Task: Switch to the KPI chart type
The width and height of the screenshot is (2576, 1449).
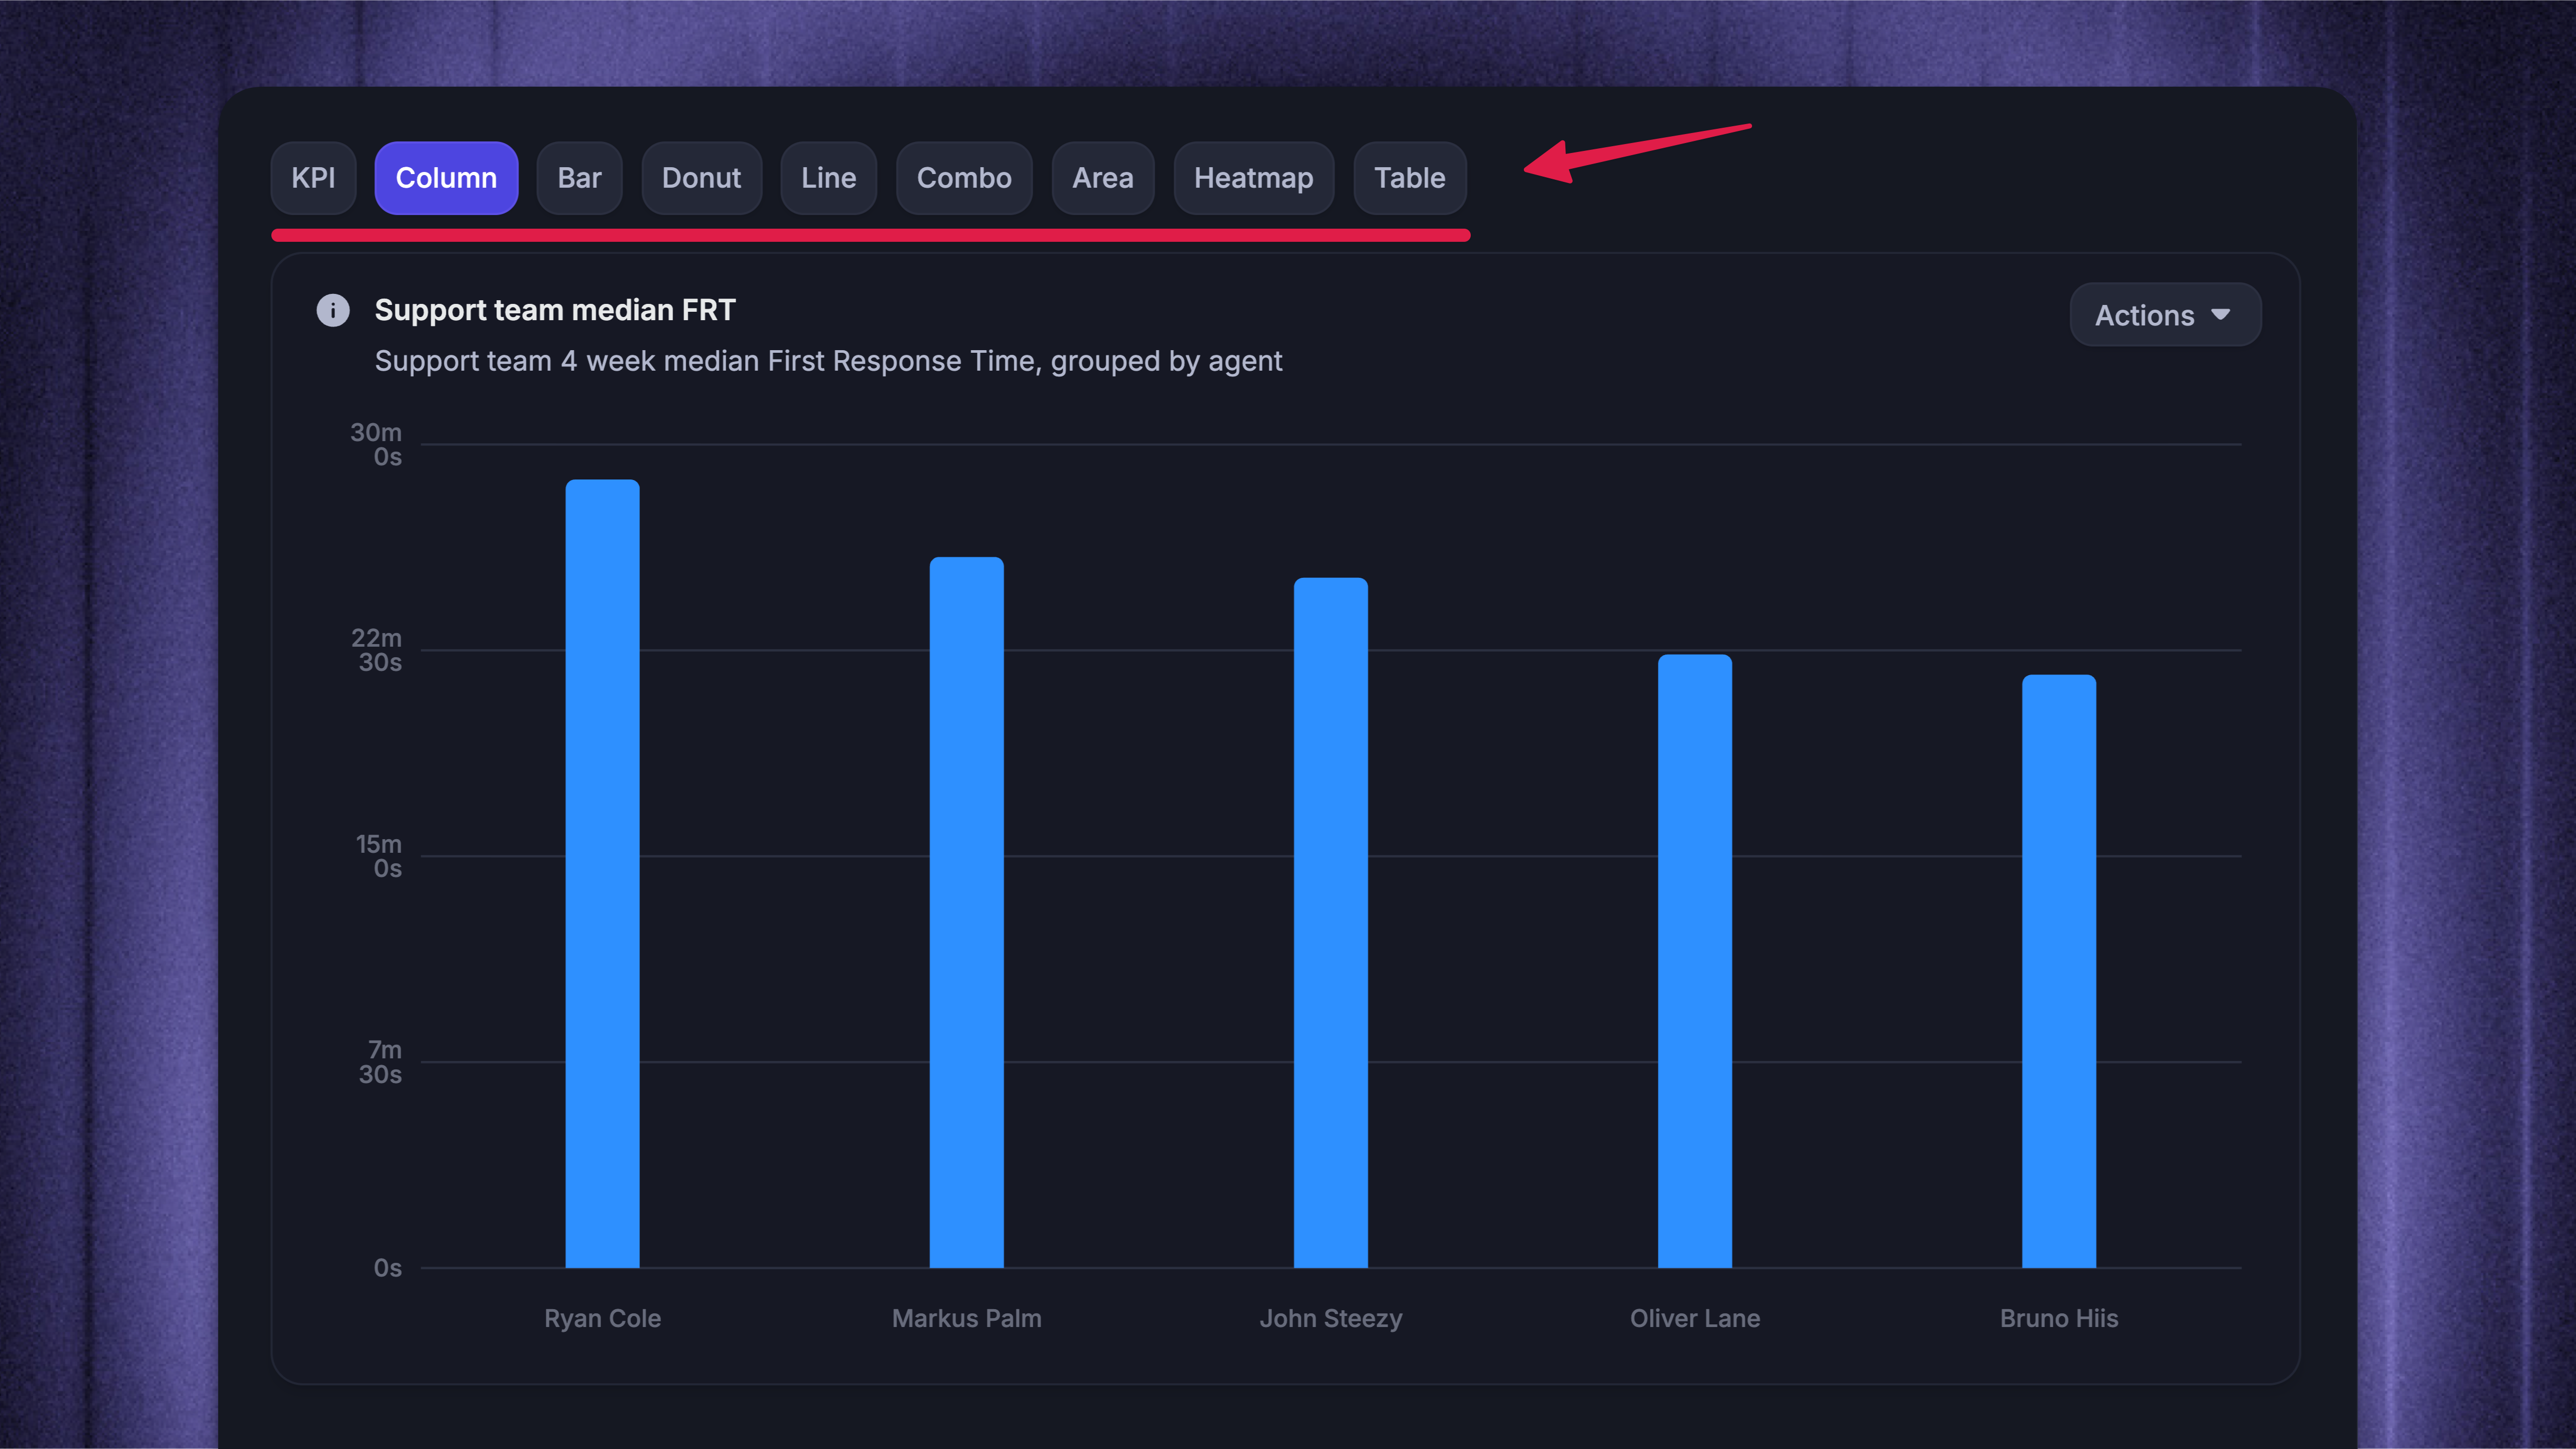Action: 313,178
